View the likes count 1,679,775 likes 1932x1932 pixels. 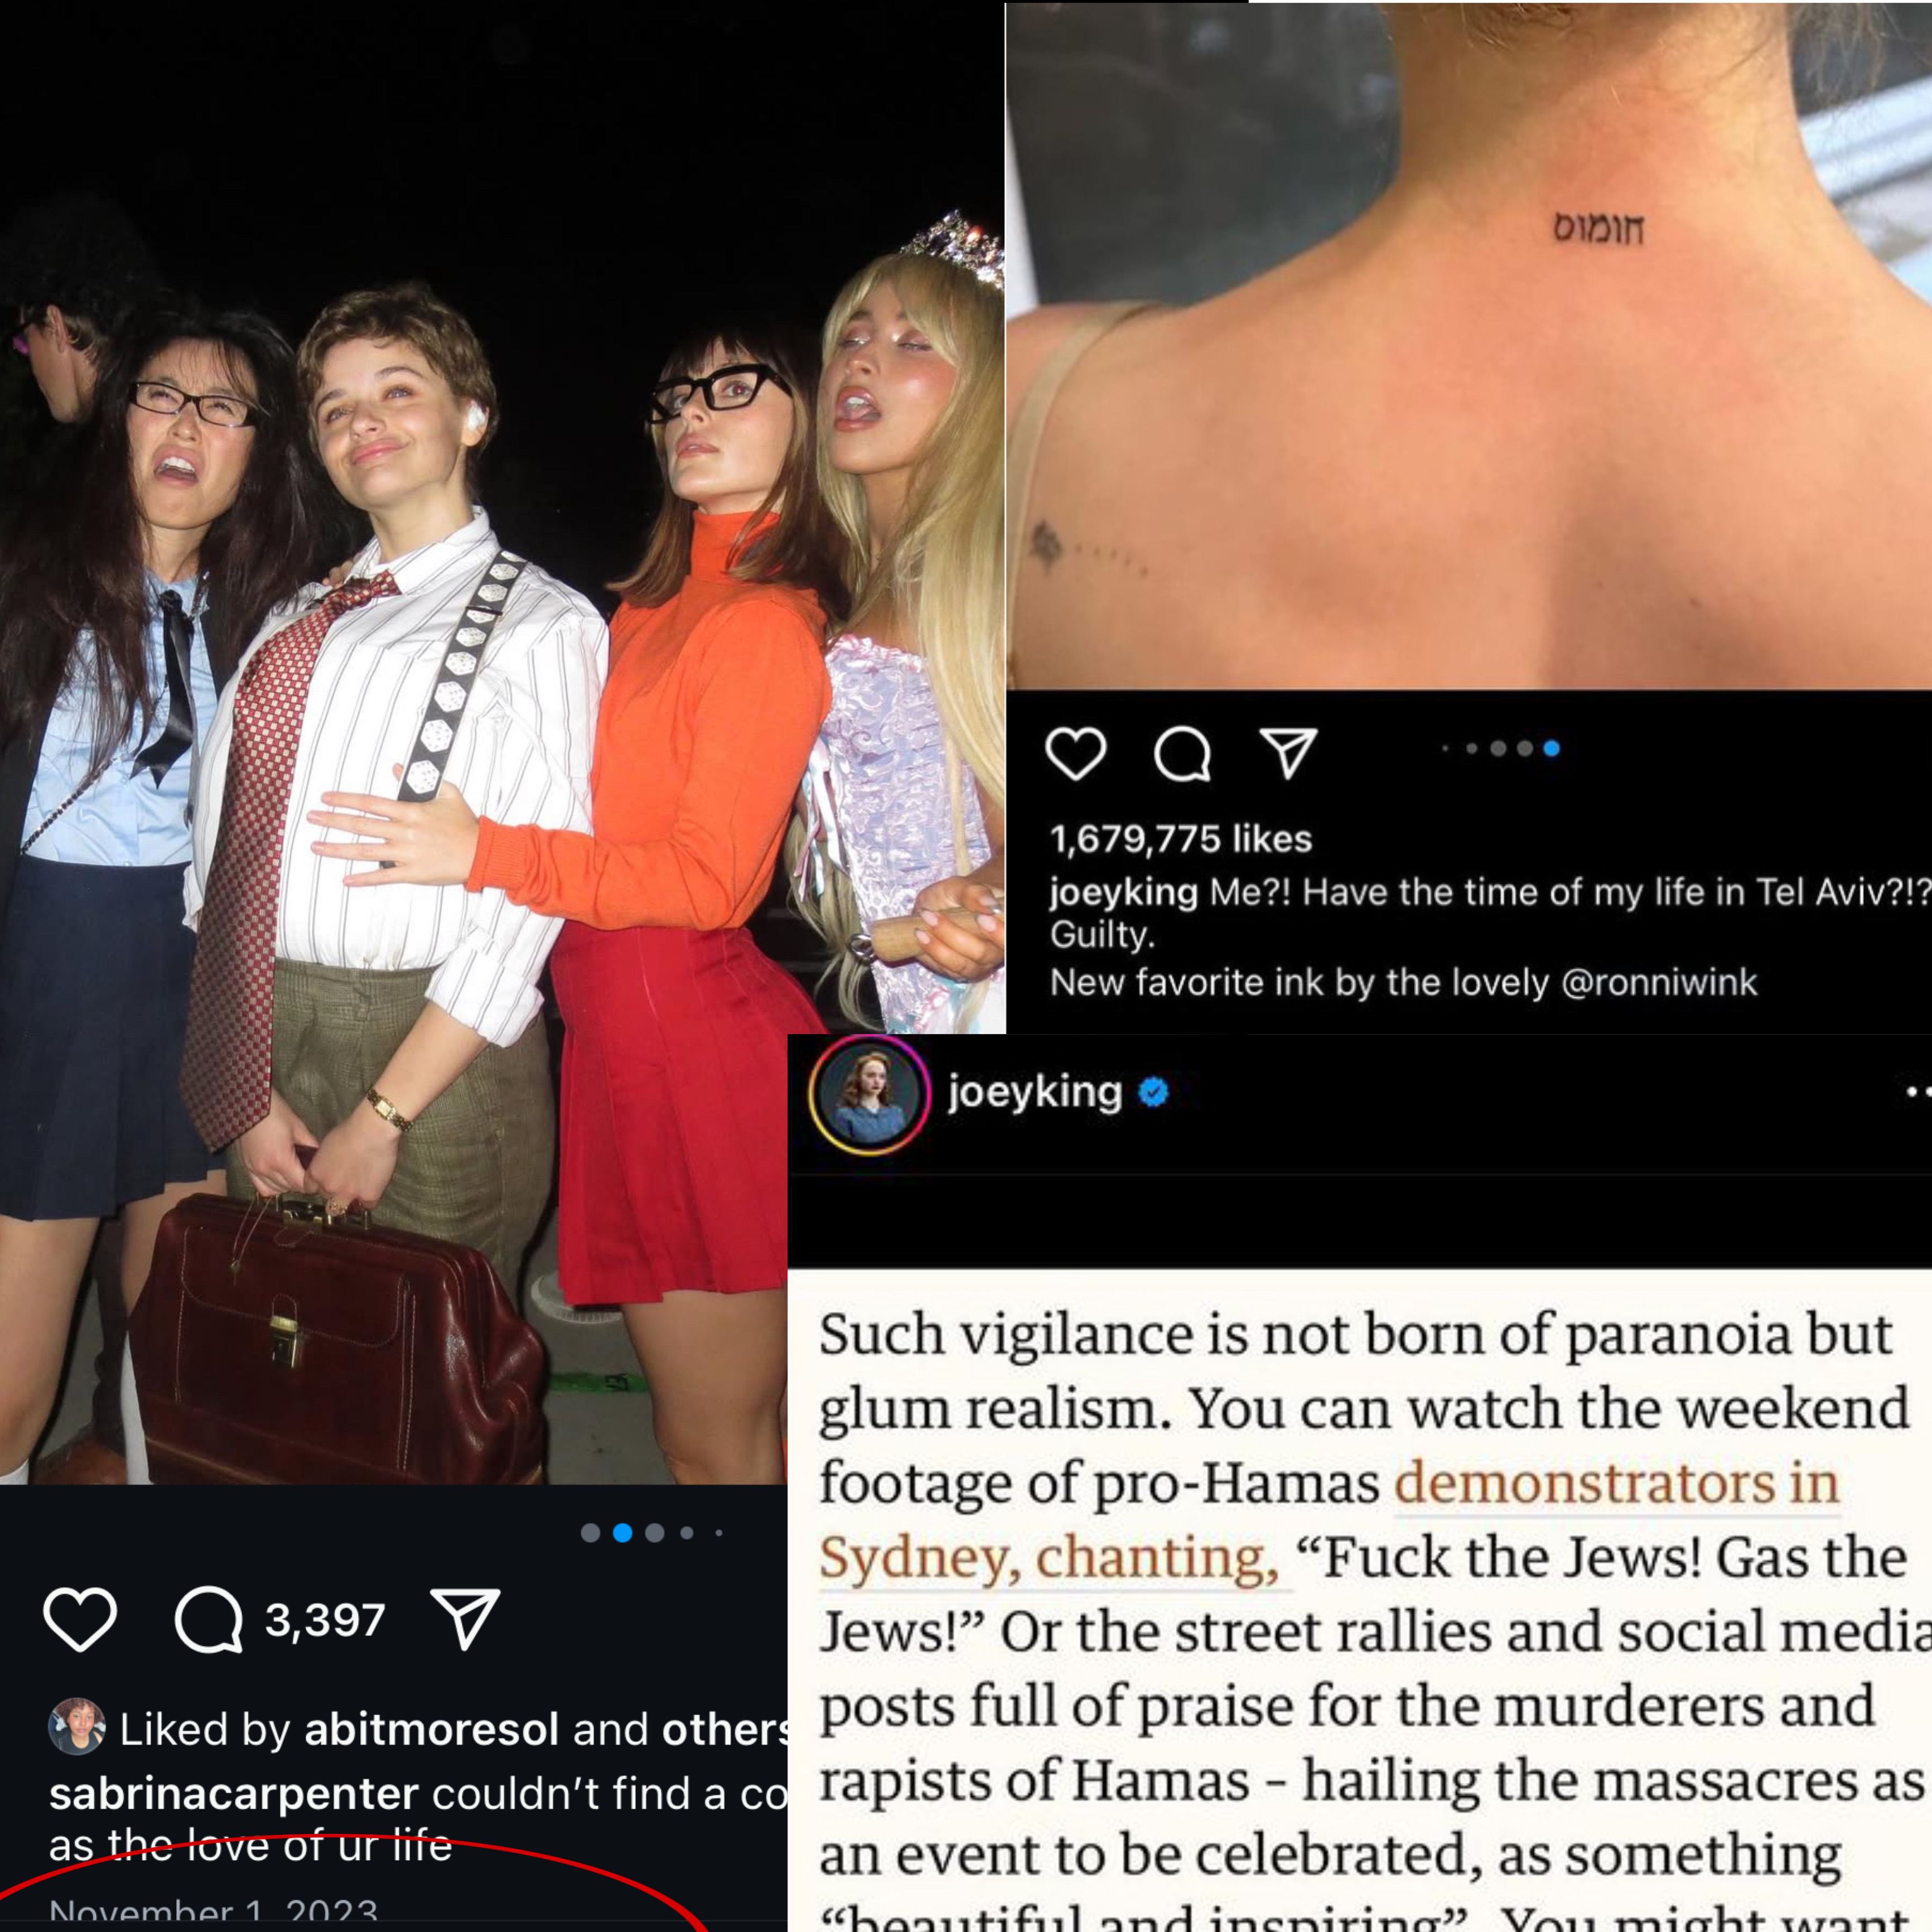(x=1181, y=839)
